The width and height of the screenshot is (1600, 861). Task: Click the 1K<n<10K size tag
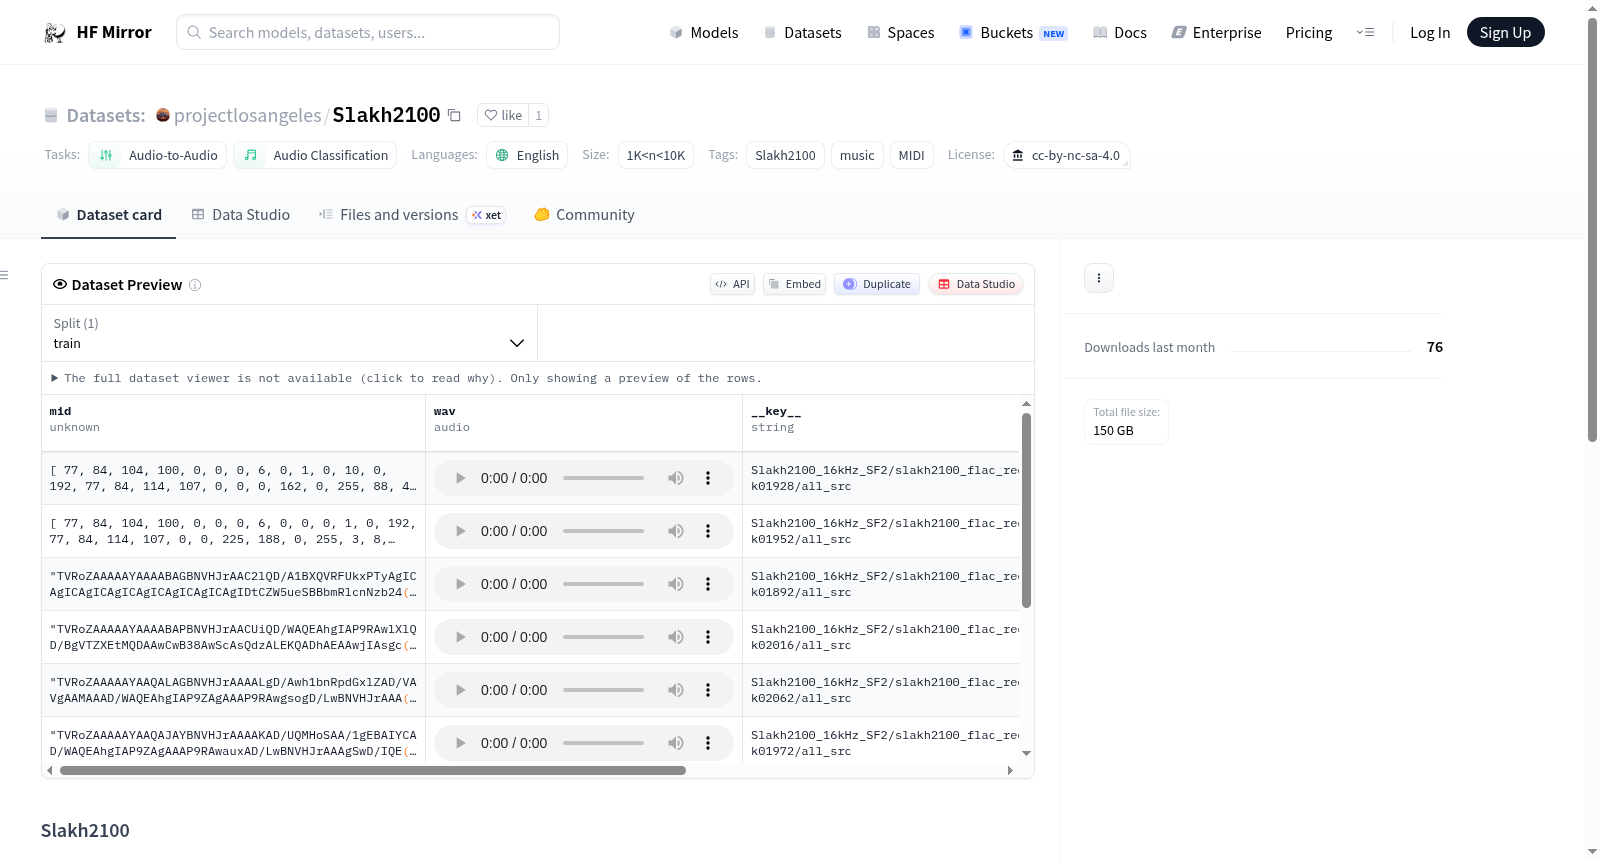656,155
